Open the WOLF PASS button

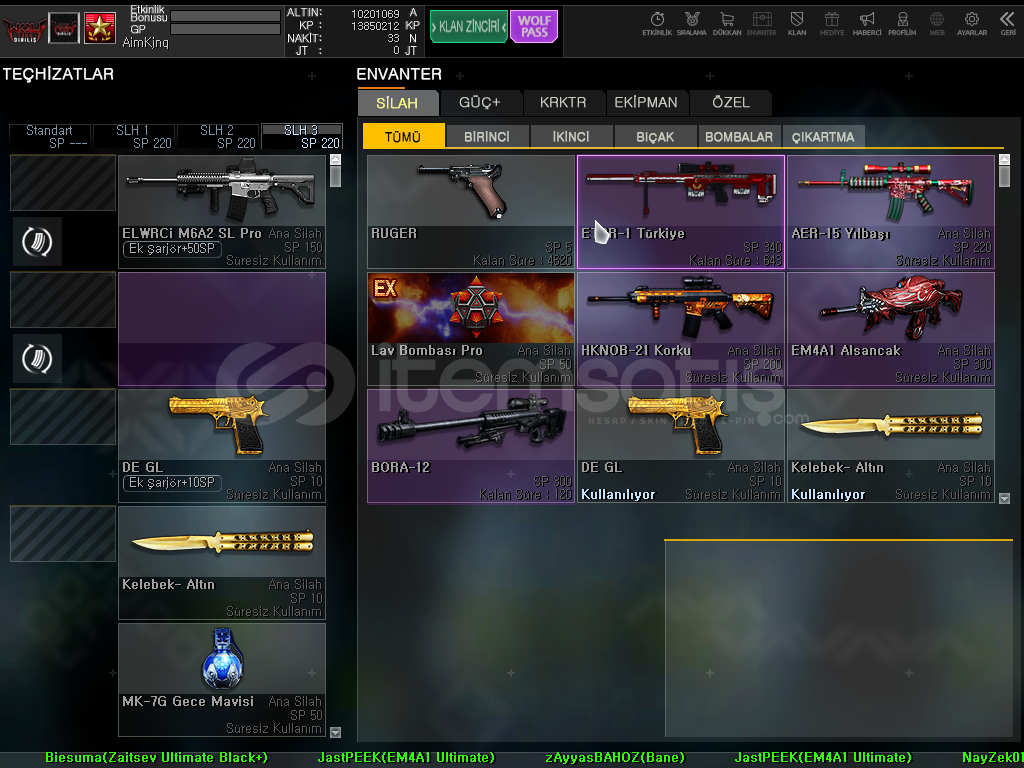coord(534,27)
